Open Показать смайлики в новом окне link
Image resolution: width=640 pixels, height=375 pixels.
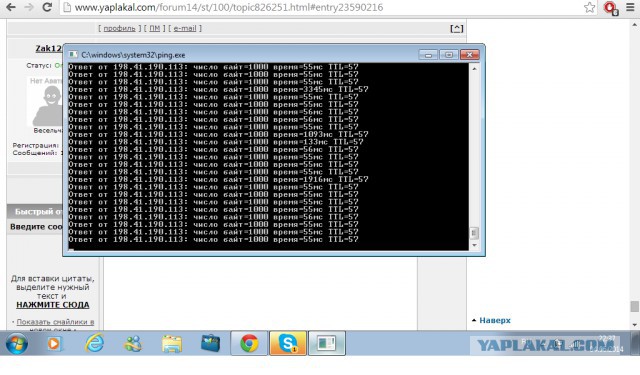tap(55, 325)
